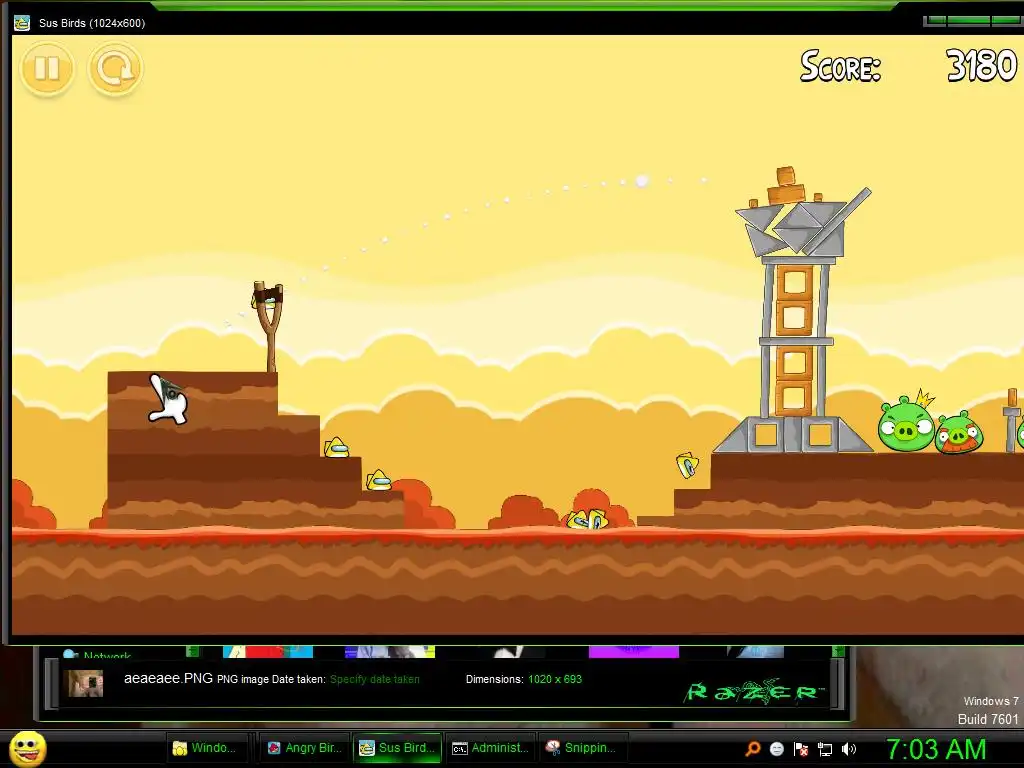
Task: Click the aeaeaee.PNG file name in details pane
Action: (x=168, y=679)
